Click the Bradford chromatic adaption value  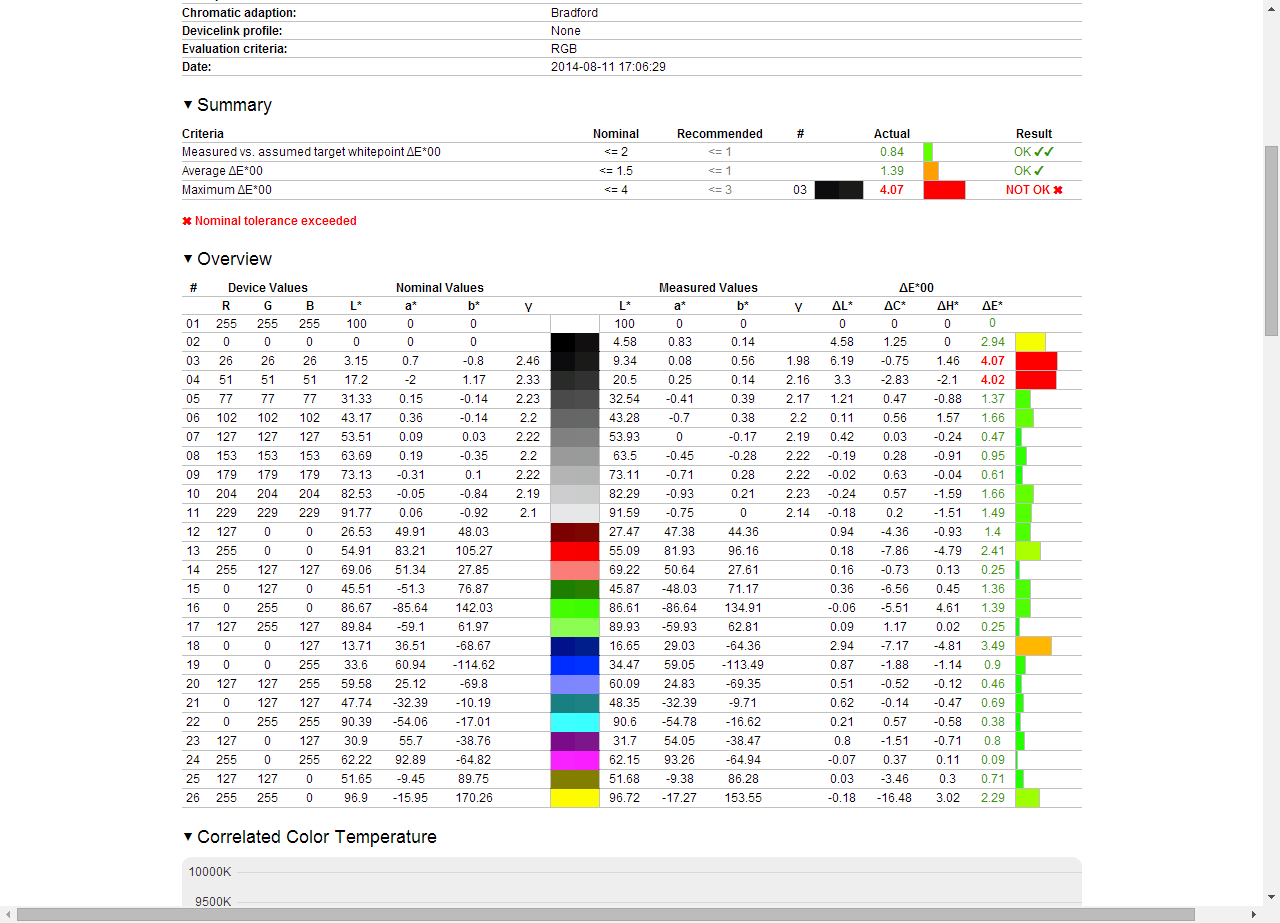[574, 13]
